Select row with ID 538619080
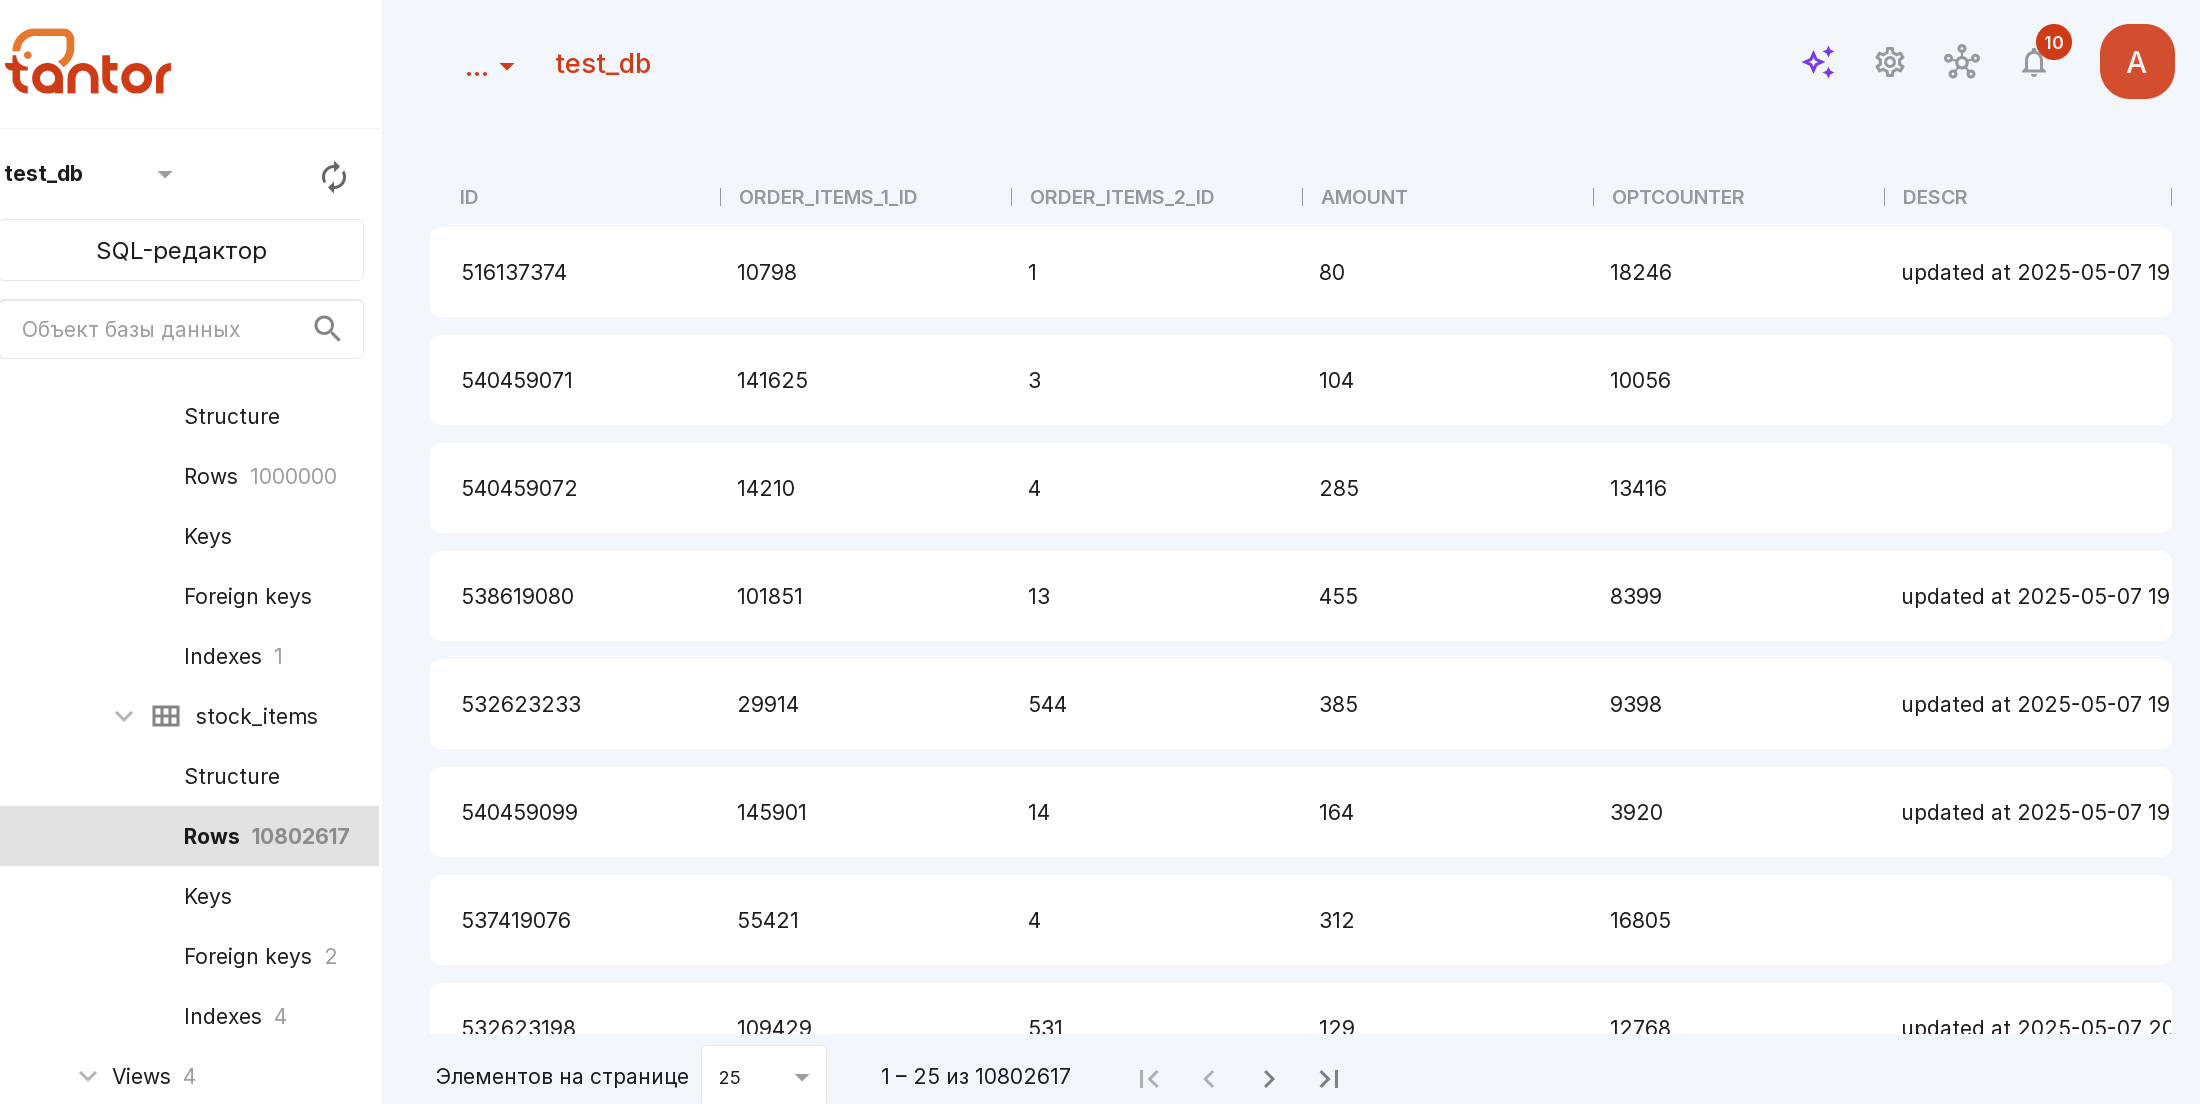2200x1104 pixels. pos(1301,596)
